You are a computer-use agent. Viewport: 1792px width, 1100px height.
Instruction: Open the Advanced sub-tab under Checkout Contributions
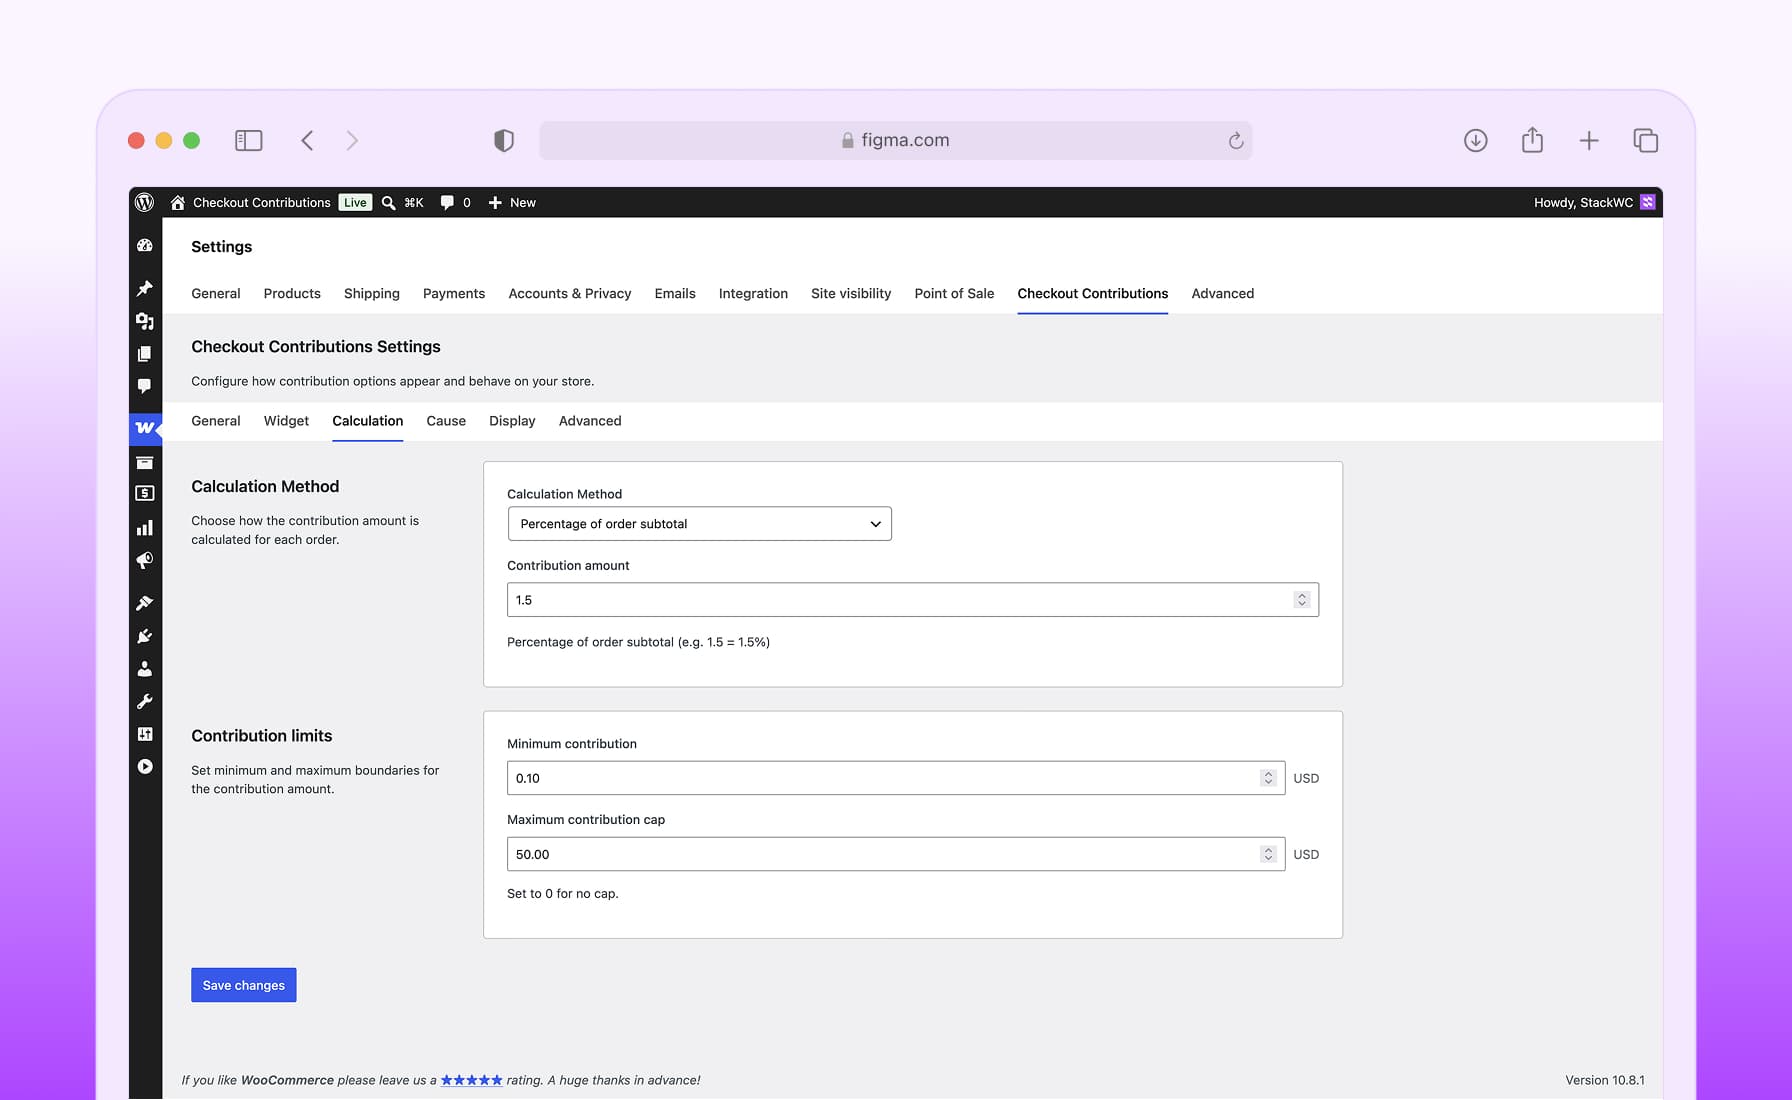pos(590,421)
